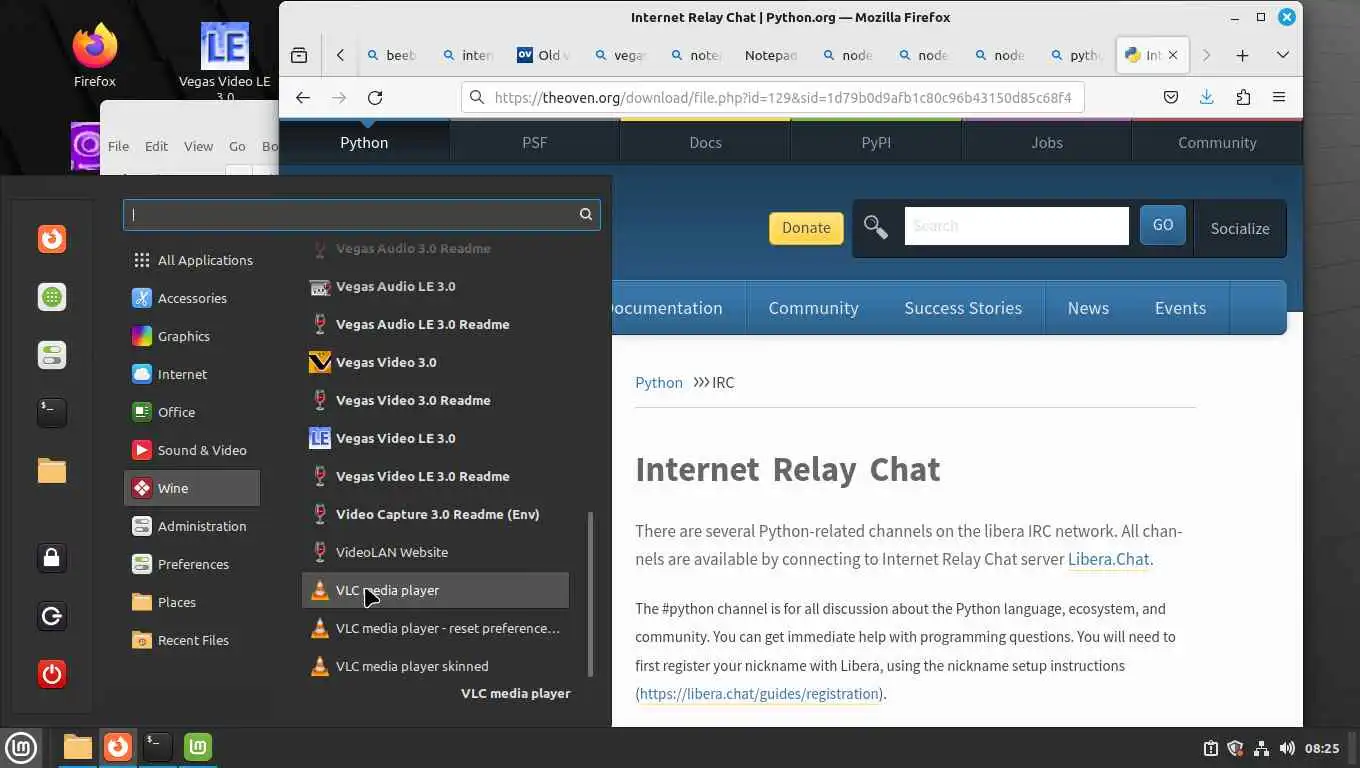
Task: Open Terminal from the taskbar
Action: point(158,747)
